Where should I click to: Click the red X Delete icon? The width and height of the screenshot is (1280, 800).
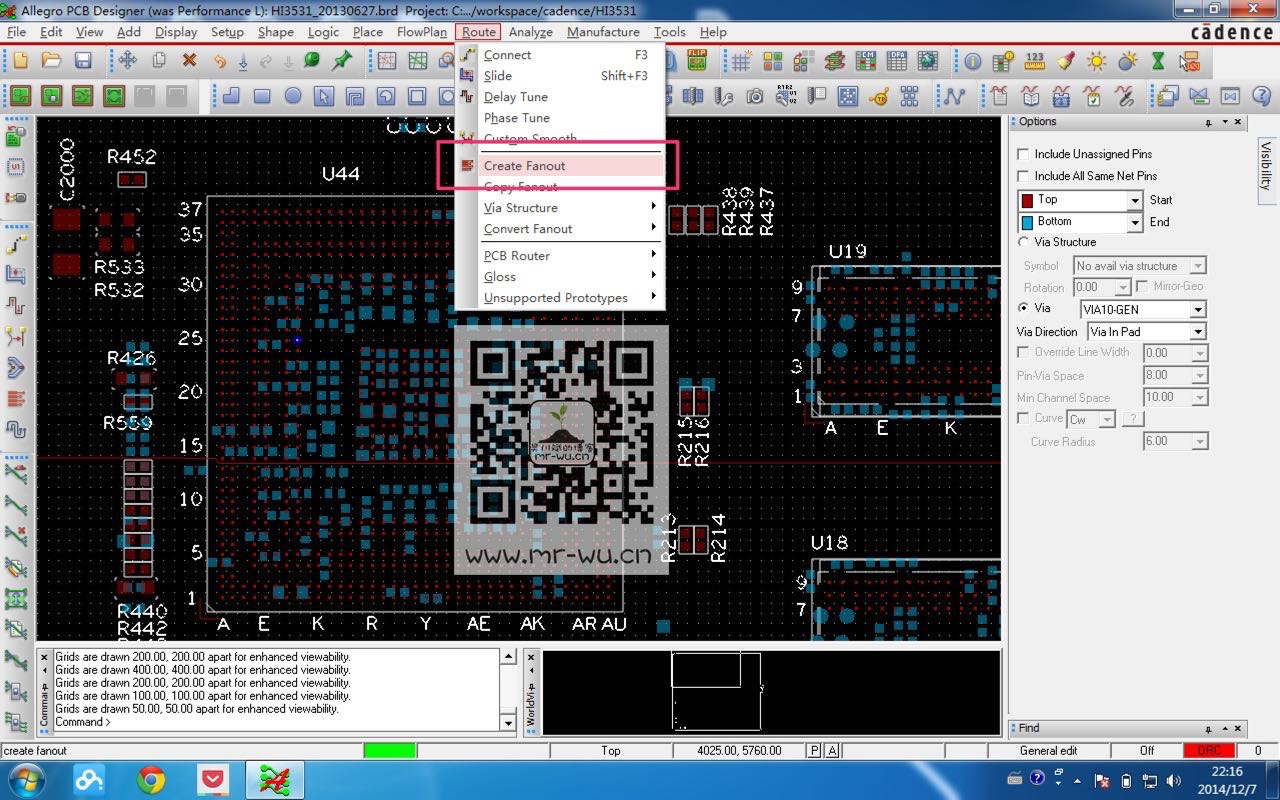189,61
